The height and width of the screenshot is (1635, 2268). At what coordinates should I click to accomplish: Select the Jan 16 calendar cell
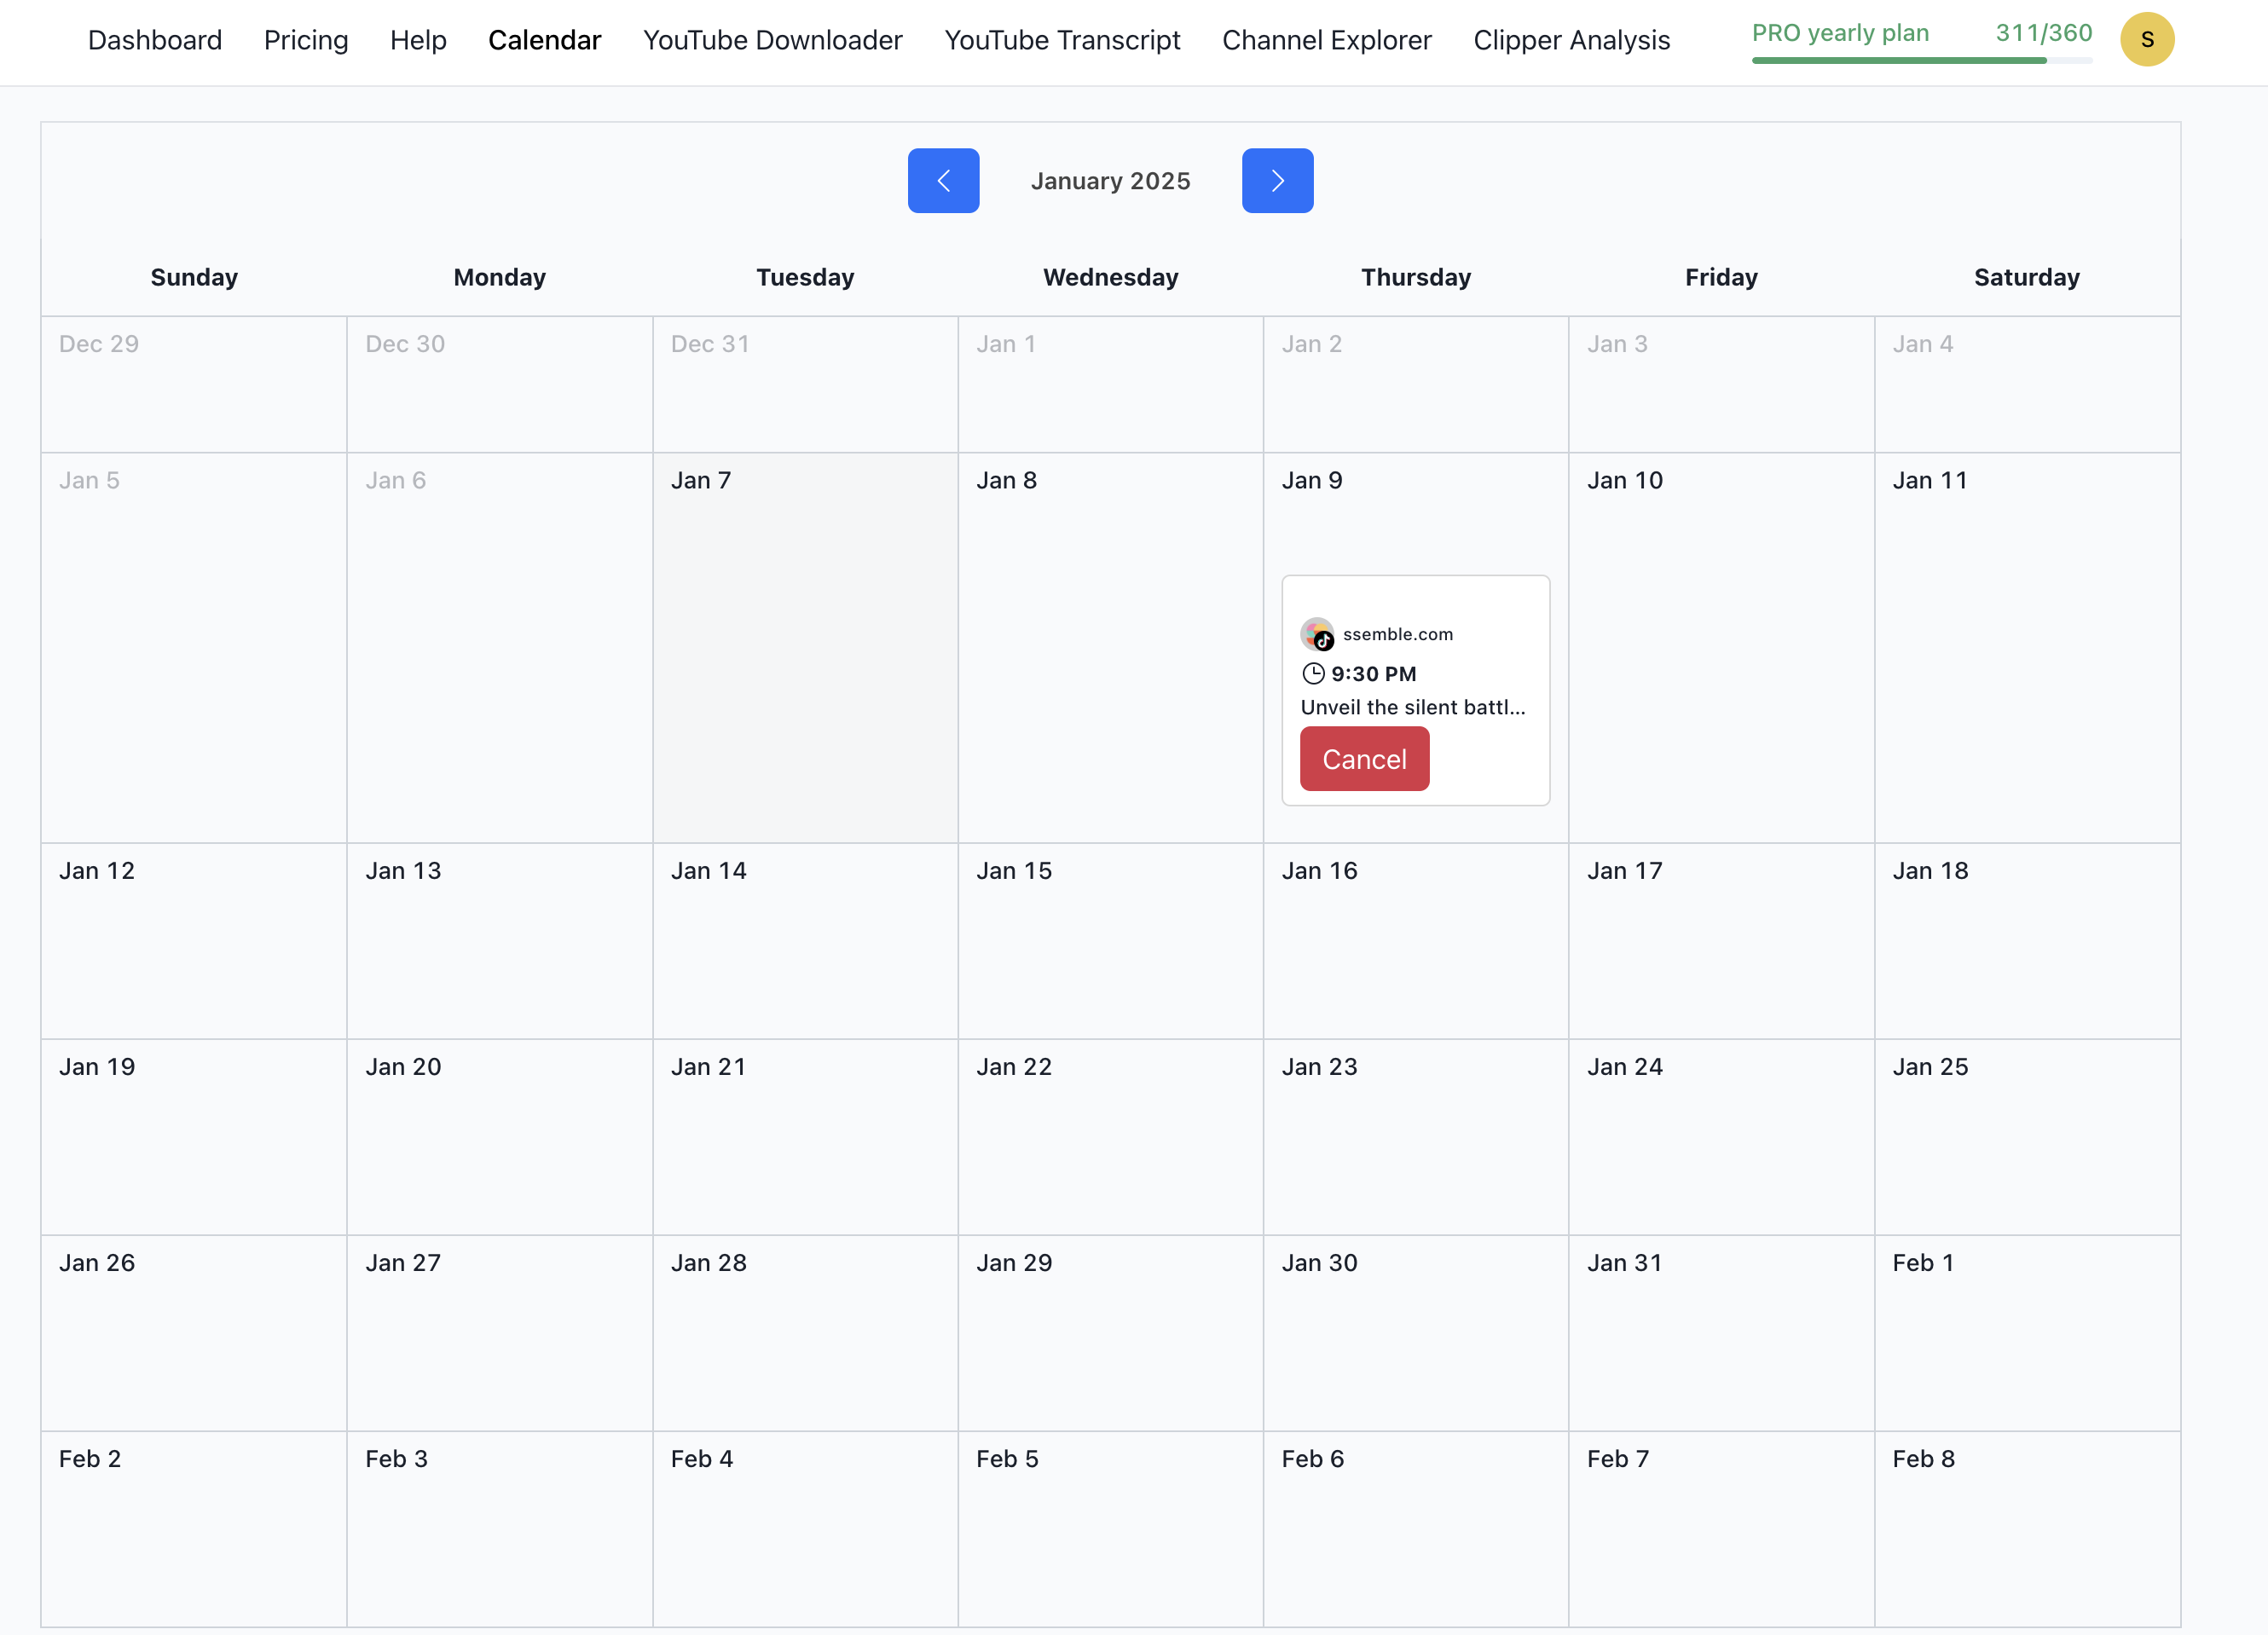tap(1415, 940)
